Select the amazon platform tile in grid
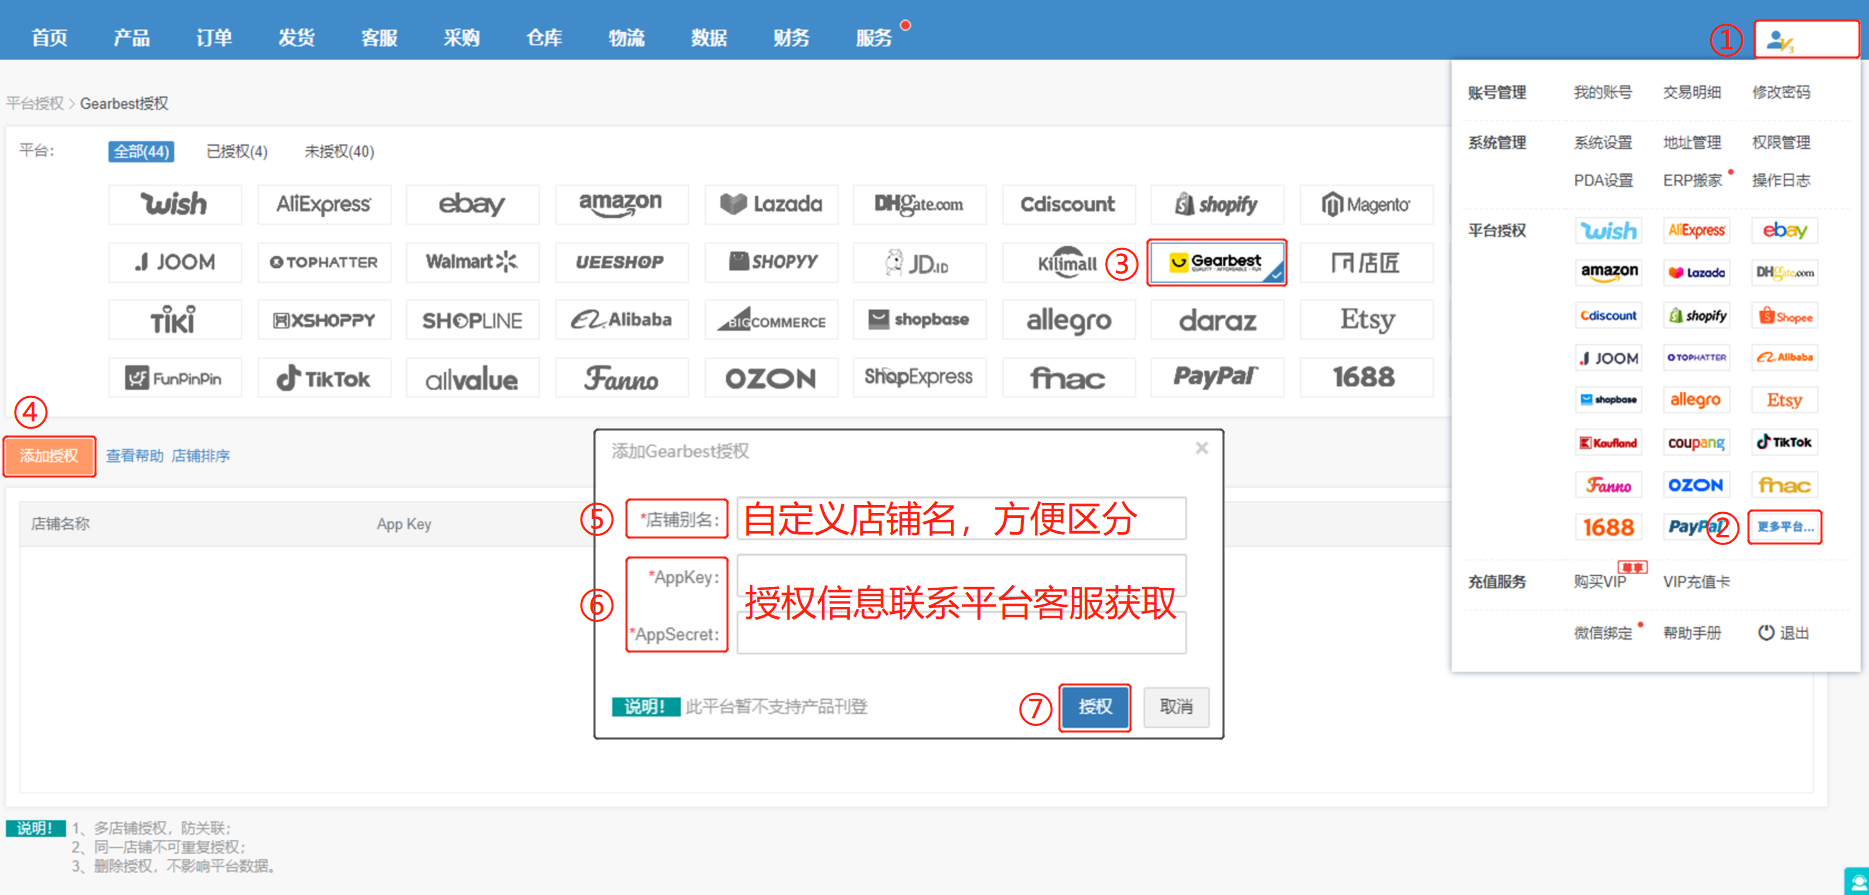Image resolution: width=1869 pixels, height=895 pixels. [621, 204]
